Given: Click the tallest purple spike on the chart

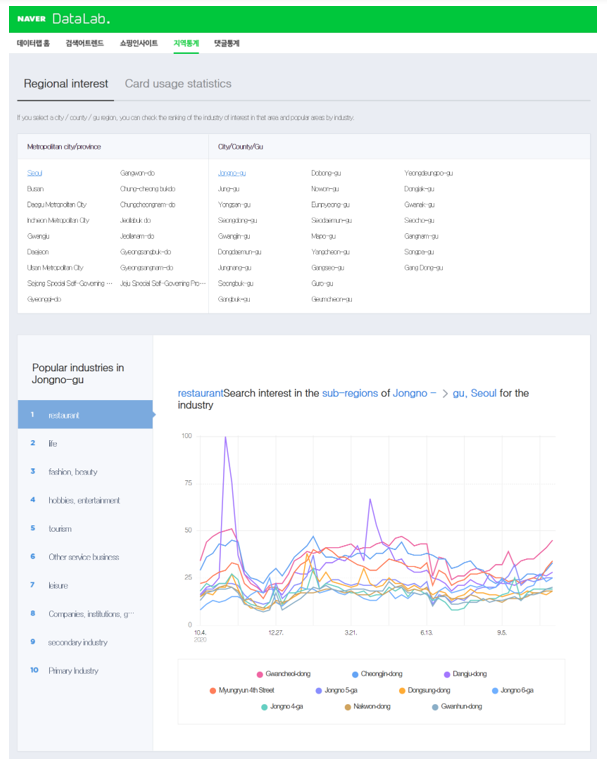Looking at the screenshot, I should point(225,438).
